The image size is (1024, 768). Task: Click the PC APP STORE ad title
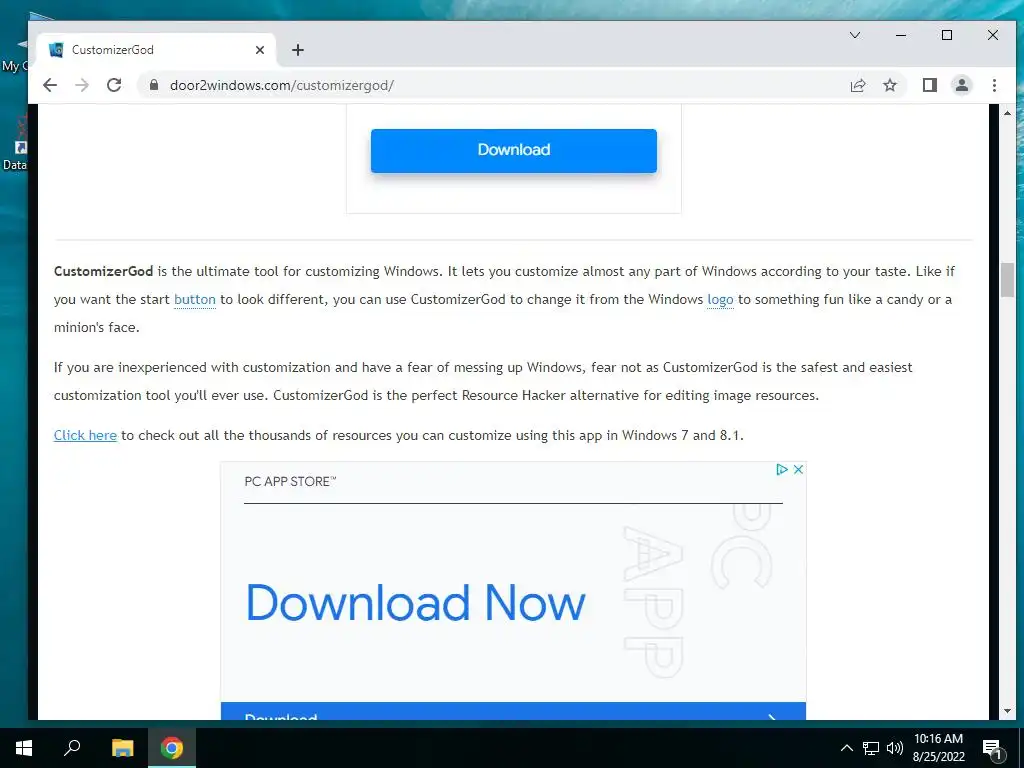290,482
